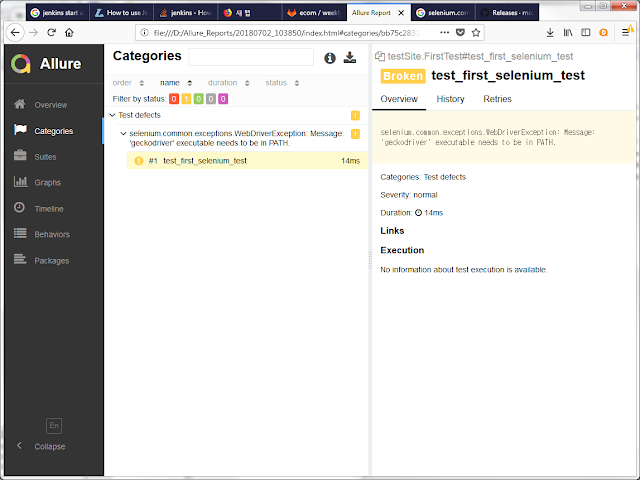Click the Test defects count badge
Screen dimensions: 640x480
[355, 116]
